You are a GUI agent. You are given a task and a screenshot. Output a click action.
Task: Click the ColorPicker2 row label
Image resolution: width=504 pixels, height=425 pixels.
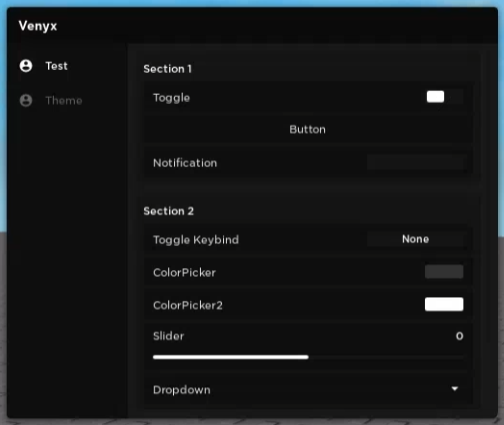tap(188, 305)
